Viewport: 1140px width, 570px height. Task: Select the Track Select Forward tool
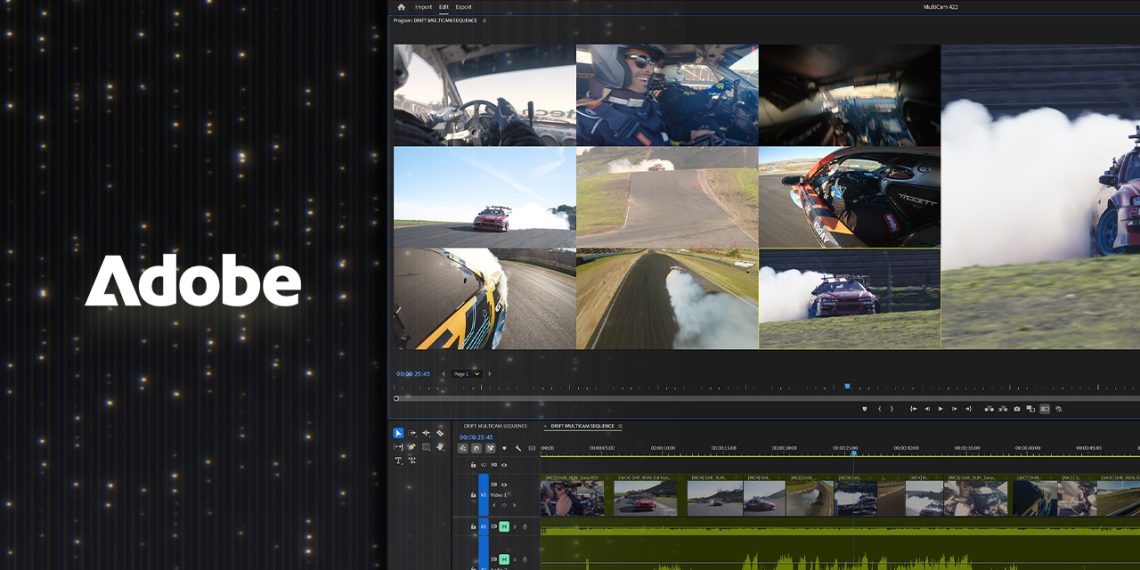pos(412,433)
